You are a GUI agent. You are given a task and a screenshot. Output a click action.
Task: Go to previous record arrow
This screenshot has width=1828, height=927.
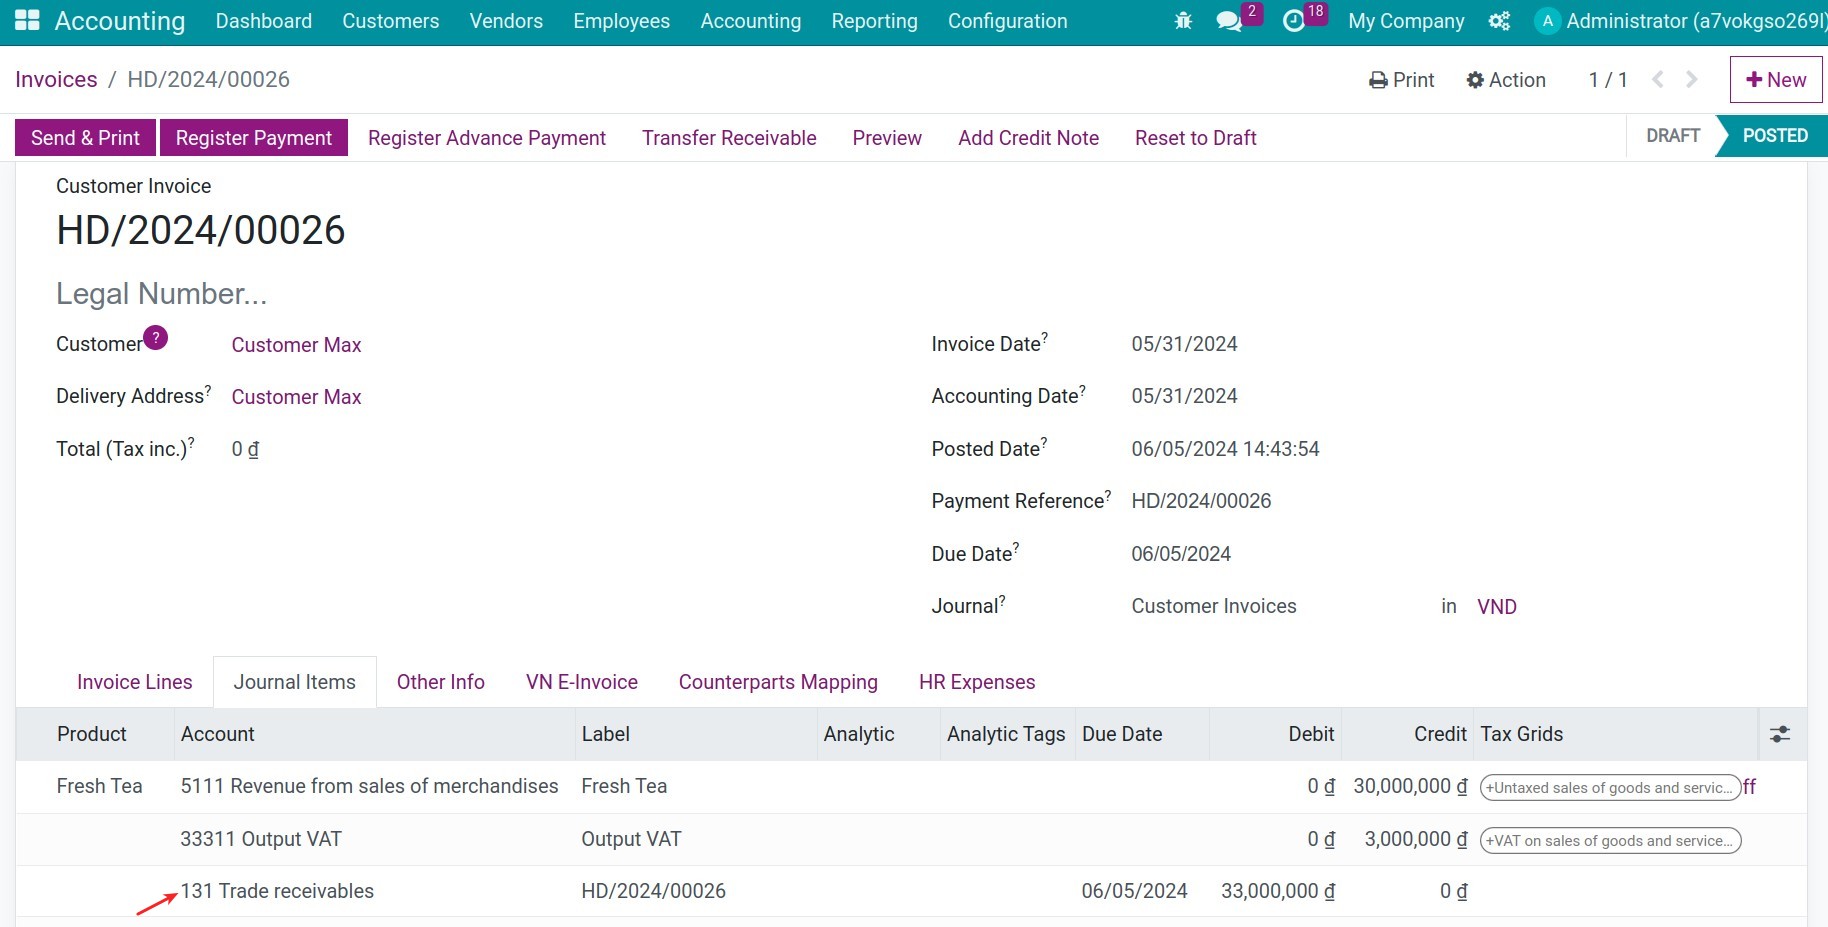coord(1658,79)
